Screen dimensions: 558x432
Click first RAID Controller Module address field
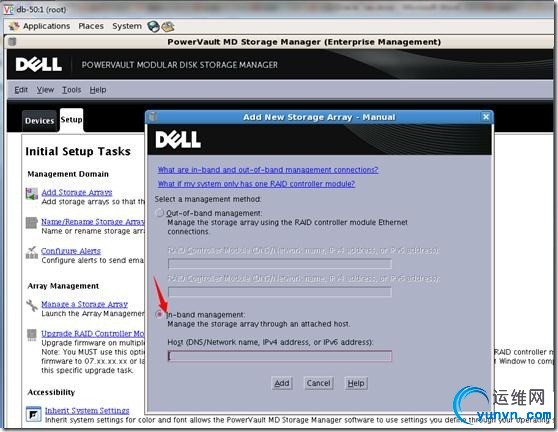(280, 264)
